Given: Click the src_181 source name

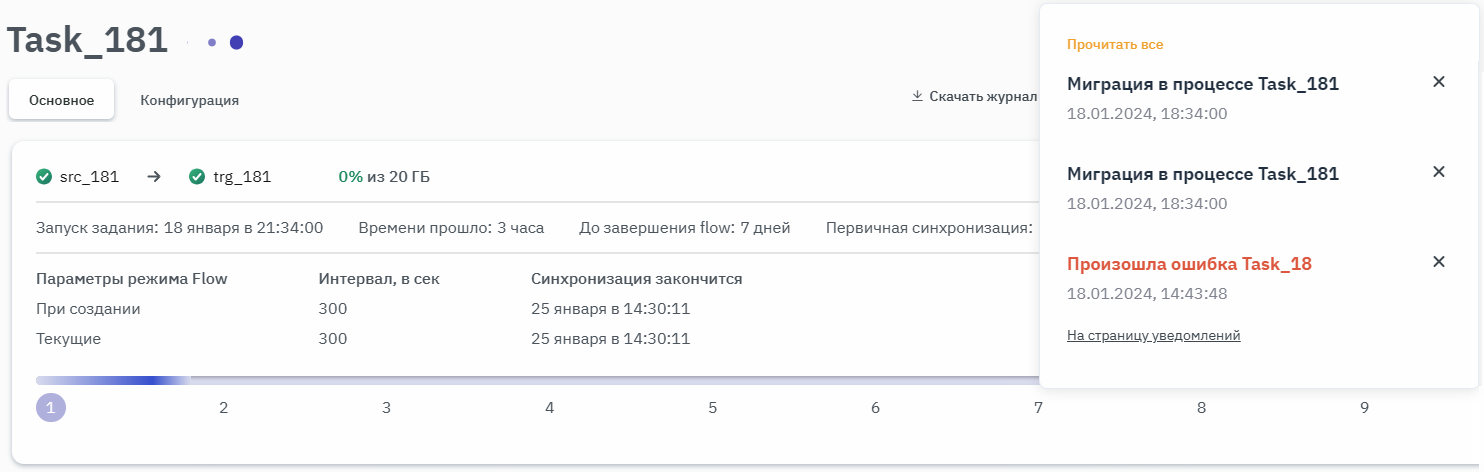Looking at the screenshot, I should 89,177.
